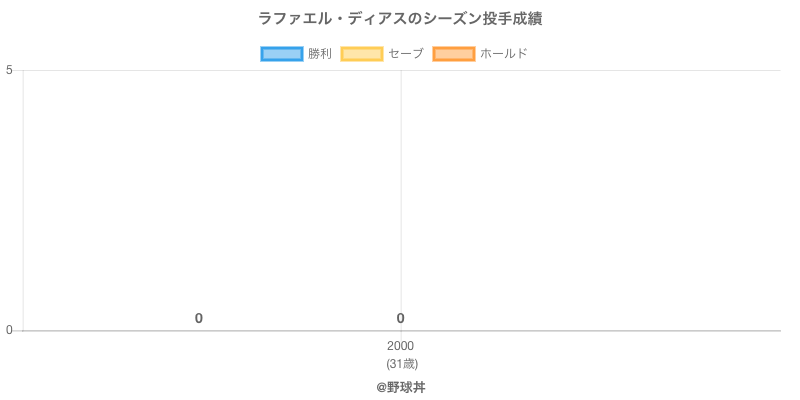Click the yellow セーブ legend swatch
Viewport: 800px width, 400px height.
click(x=361, y=54)
